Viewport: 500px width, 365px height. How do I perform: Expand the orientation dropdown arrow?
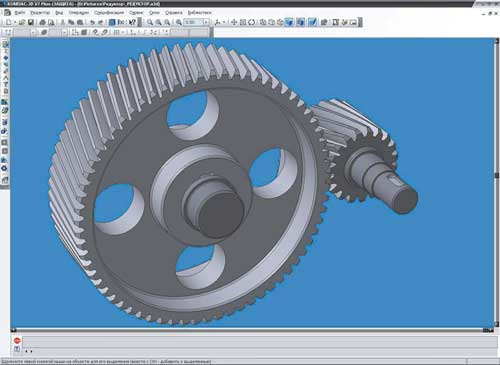tap(224, 22)
